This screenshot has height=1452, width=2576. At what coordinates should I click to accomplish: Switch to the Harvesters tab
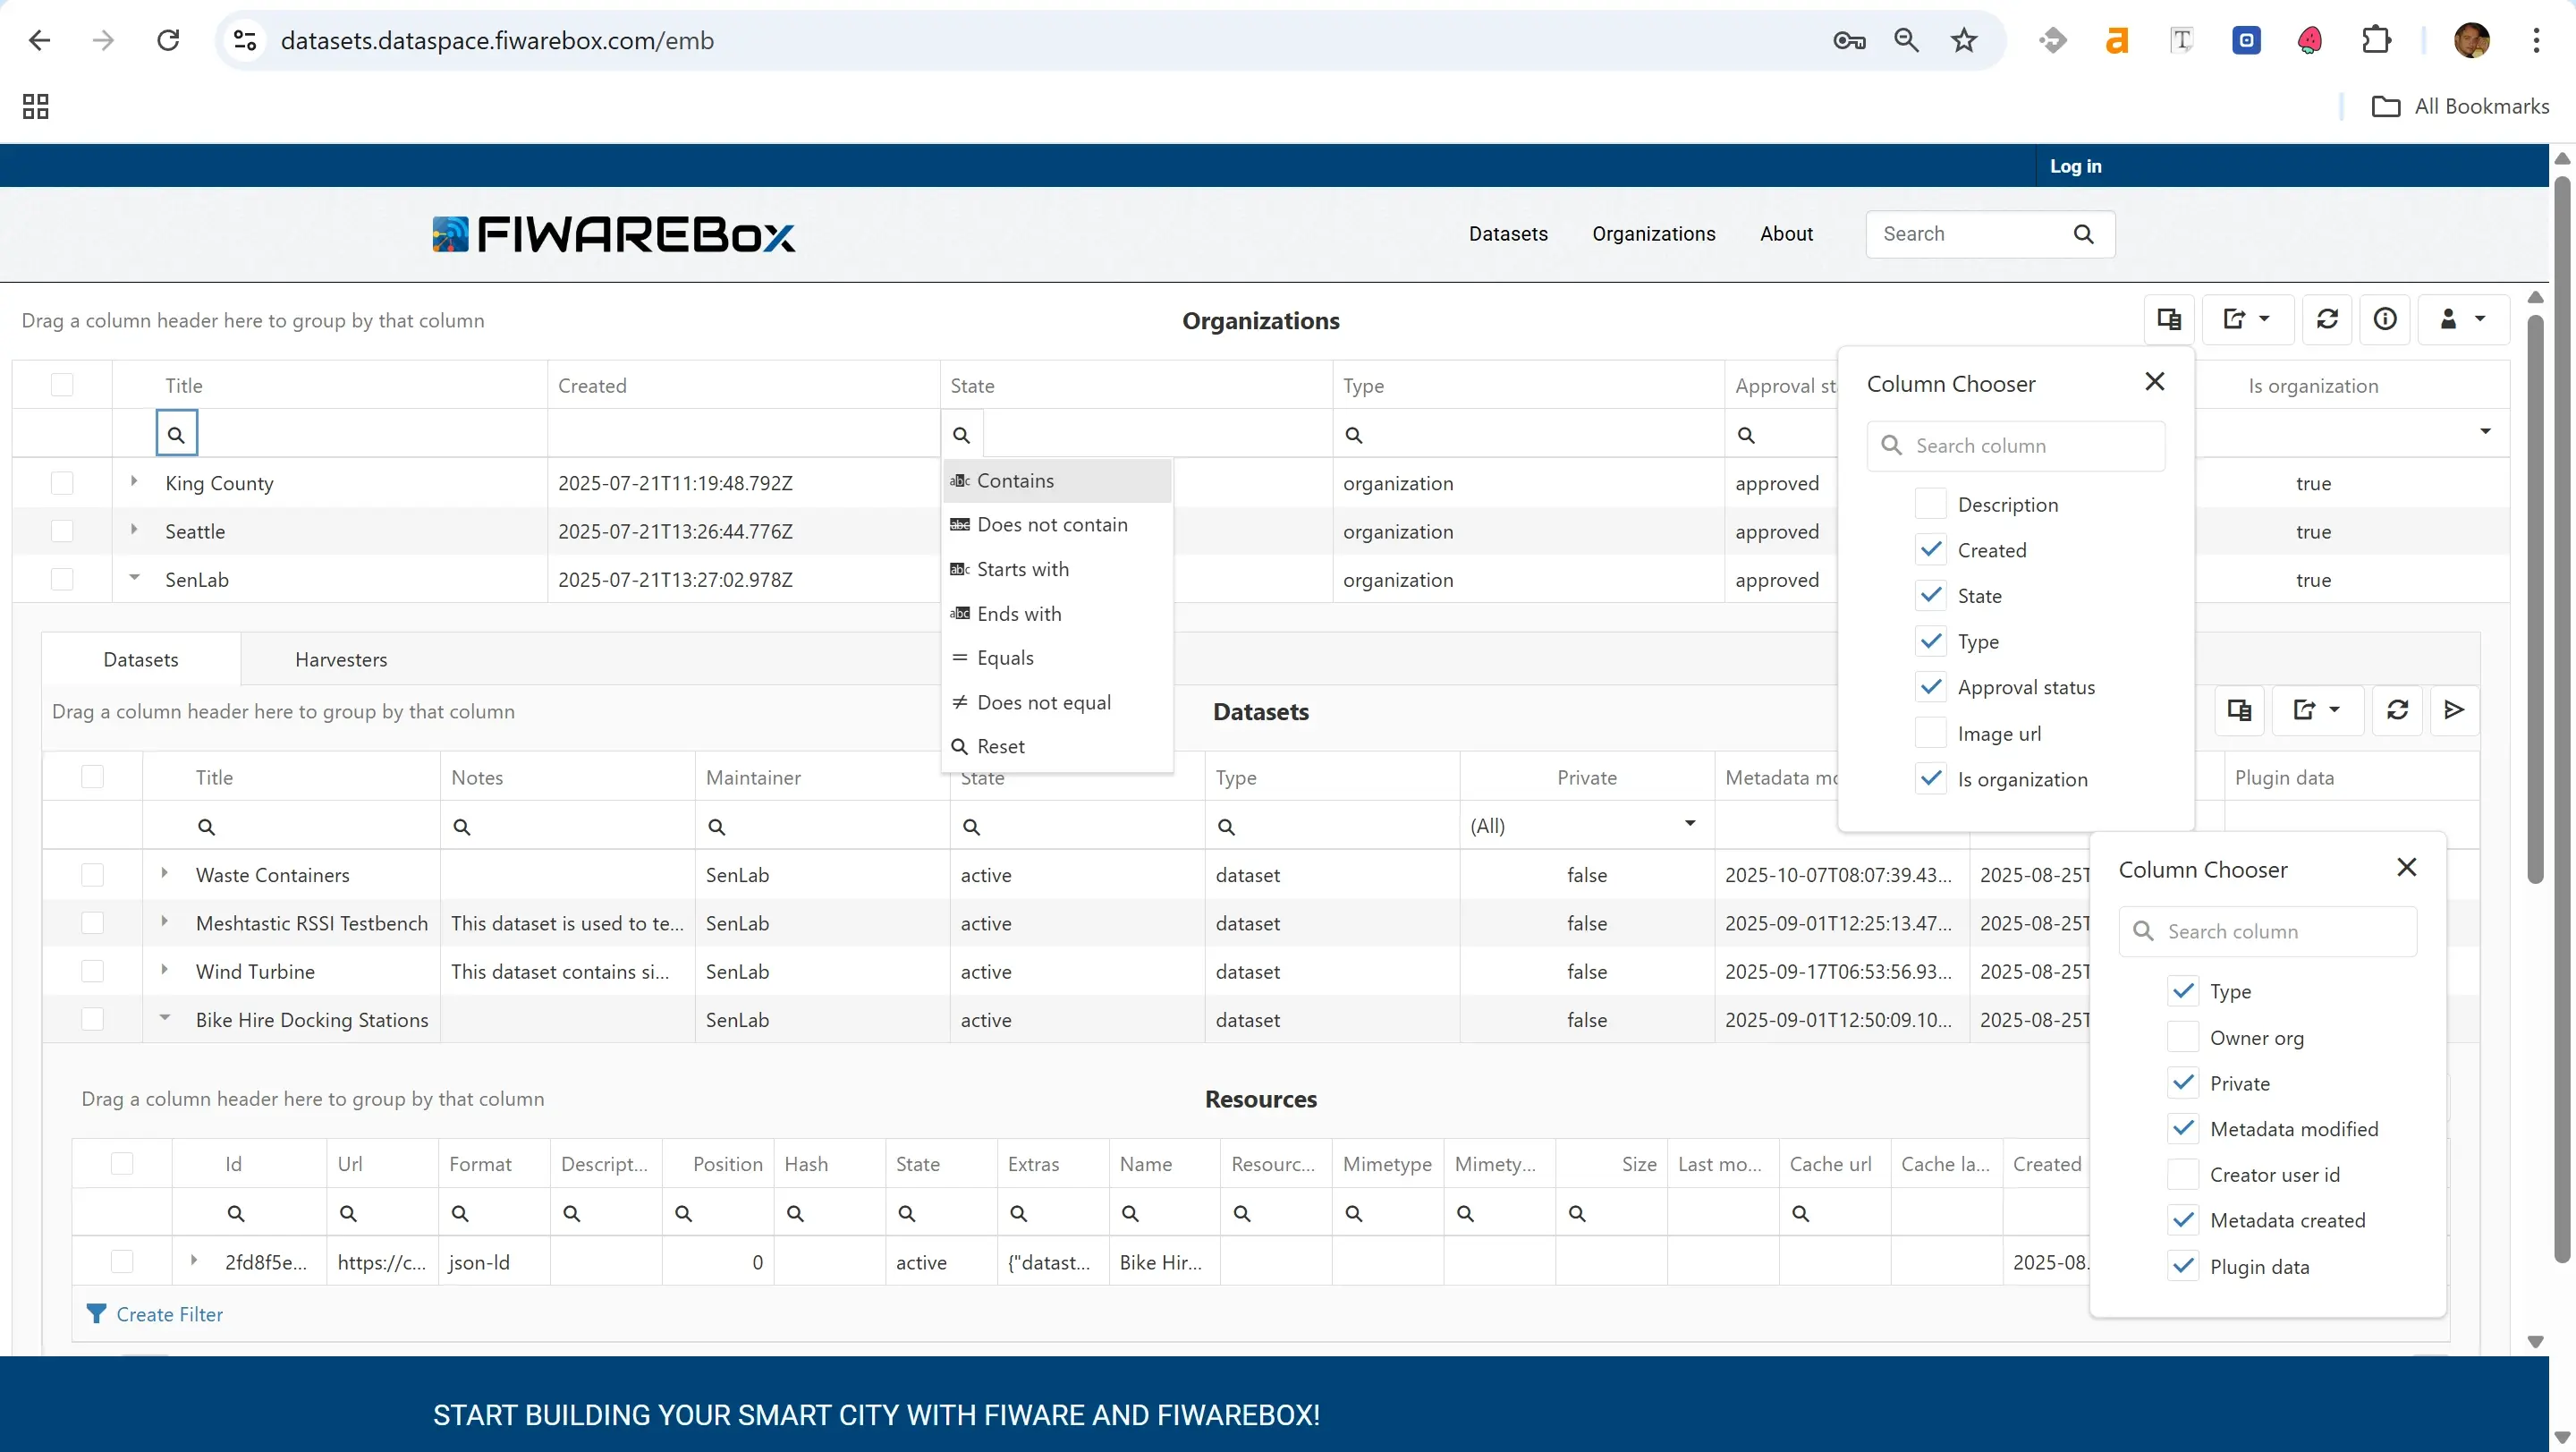click(341, 659)
